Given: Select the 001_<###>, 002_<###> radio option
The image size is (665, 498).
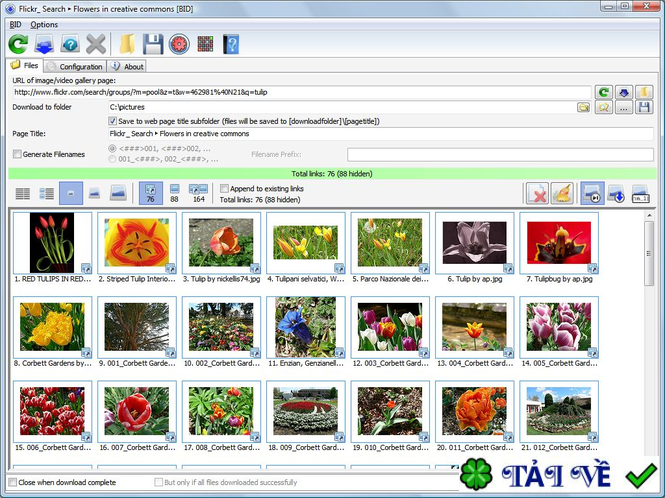Looking at the screenshot, I should (112, 159).
